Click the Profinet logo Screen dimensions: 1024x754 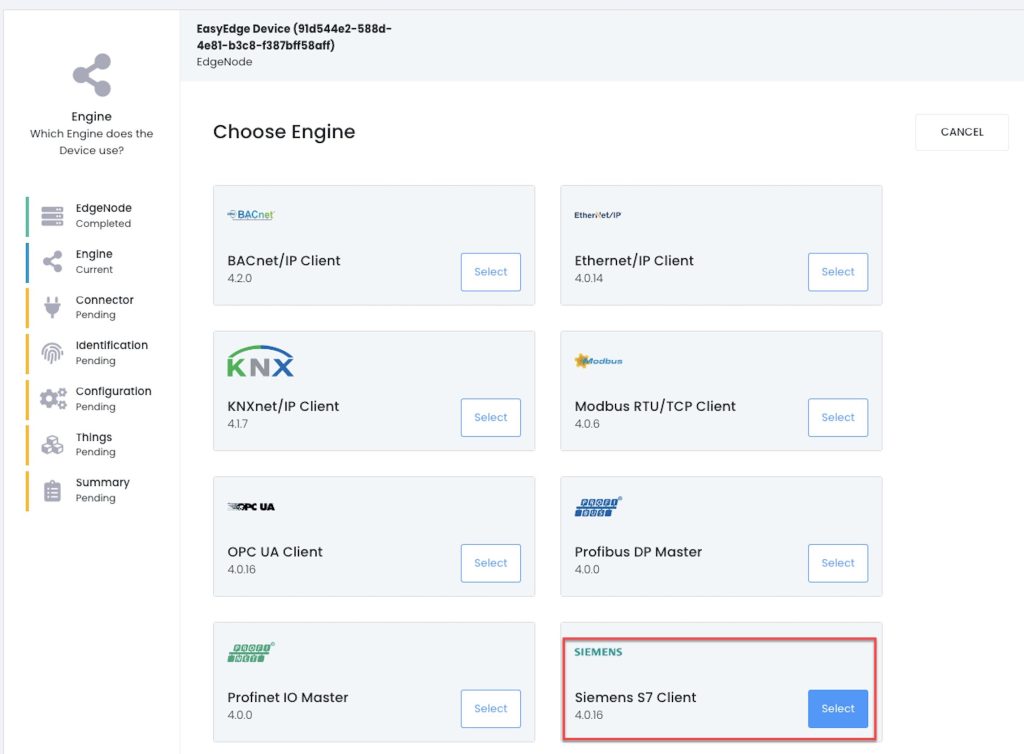[251, 652]
